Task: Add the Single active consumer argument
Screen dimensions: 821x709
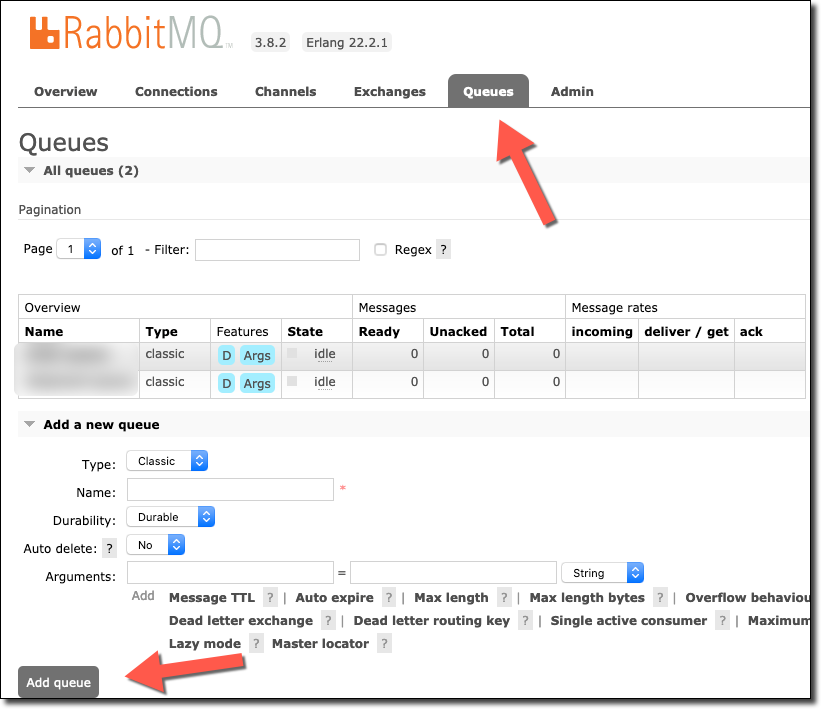Action: (x=628, y=621)
